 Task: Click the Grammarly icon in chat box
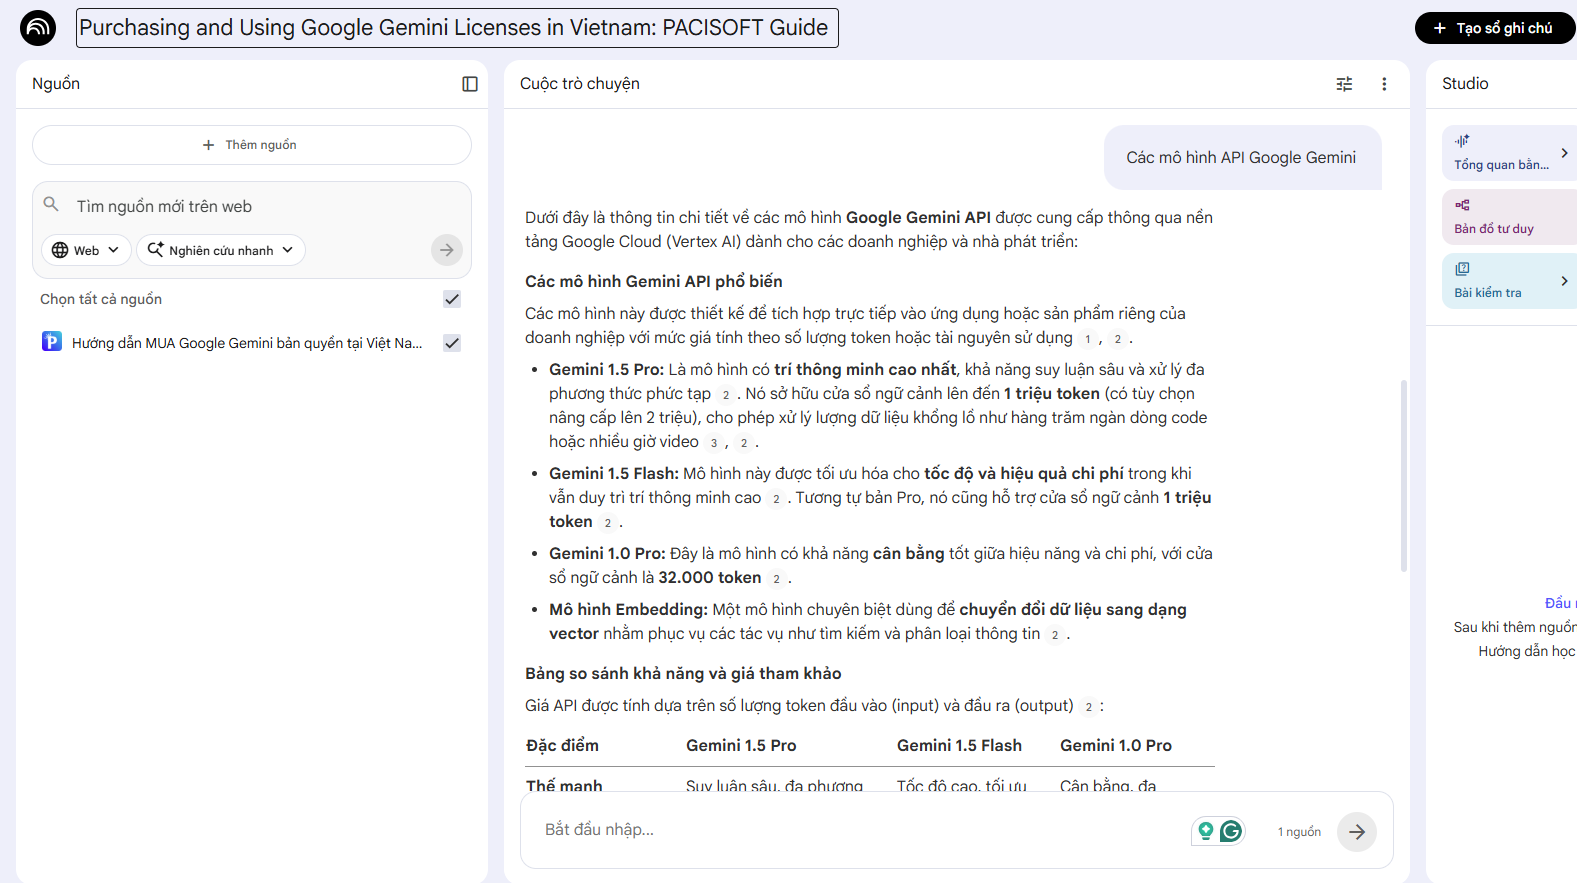coord(1231,831)
